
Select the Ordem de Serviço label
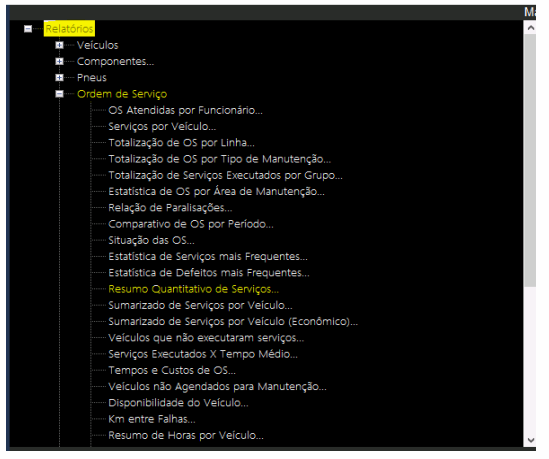122,94
